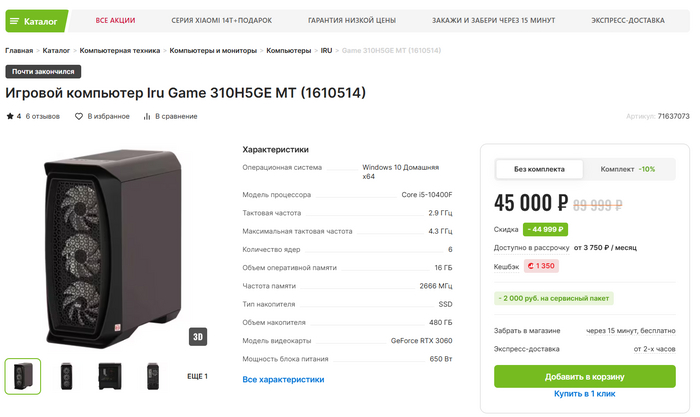The width and height of the screenshot is (700, 417).
Task: Click Добавить в корзину button
Action: click(585, 376)
